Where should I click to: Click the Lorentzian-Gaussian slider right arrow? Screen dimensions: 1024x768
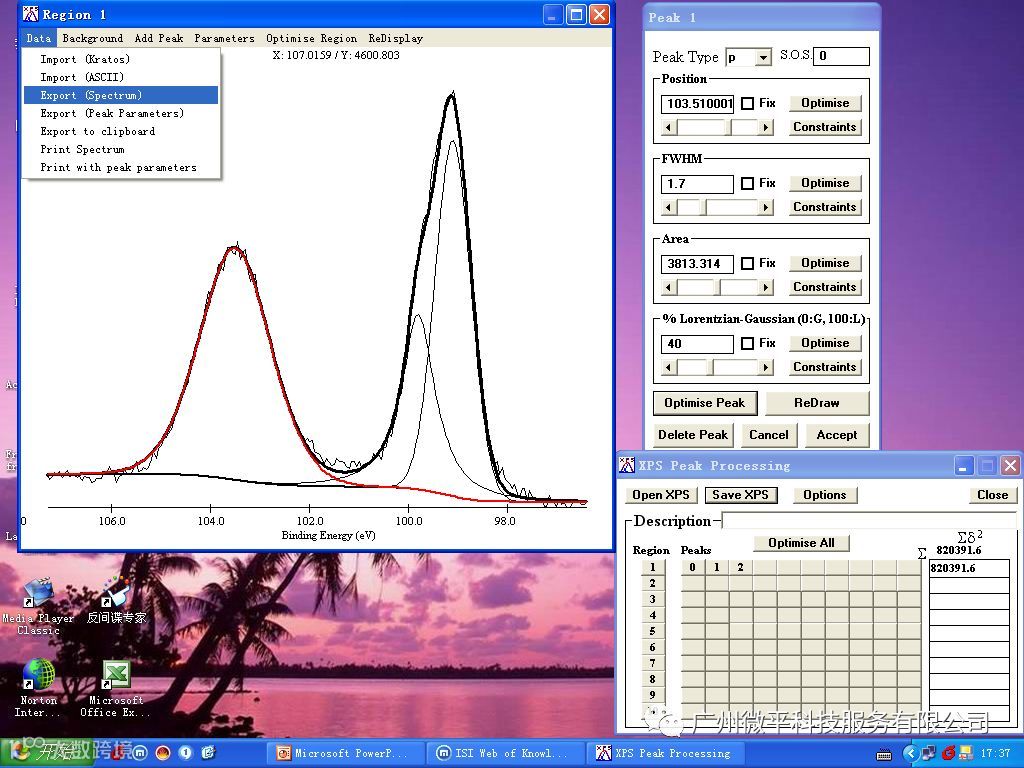[766, 368]
